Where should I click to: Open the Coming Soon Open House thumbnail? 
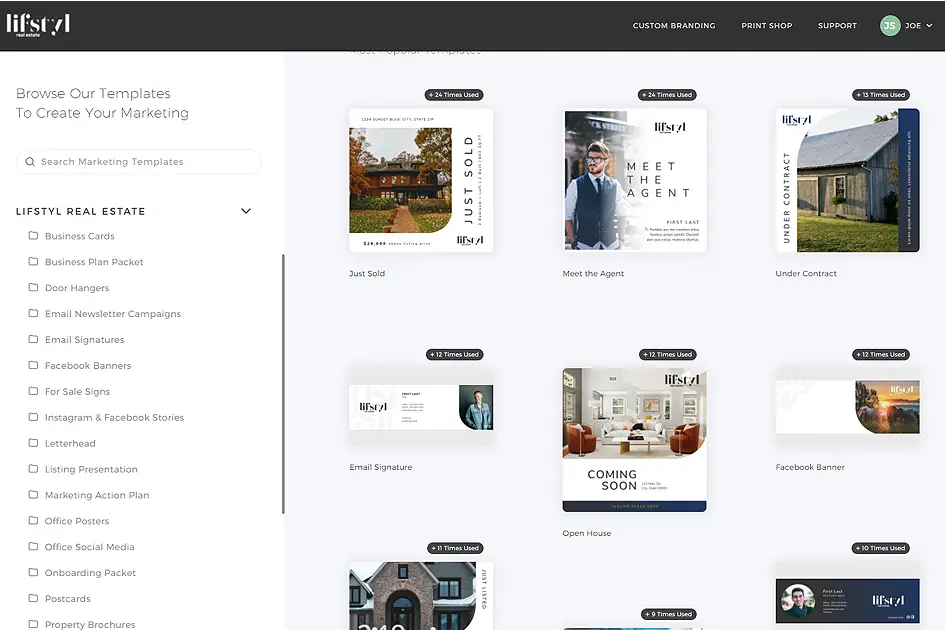(x=635, y=440)
